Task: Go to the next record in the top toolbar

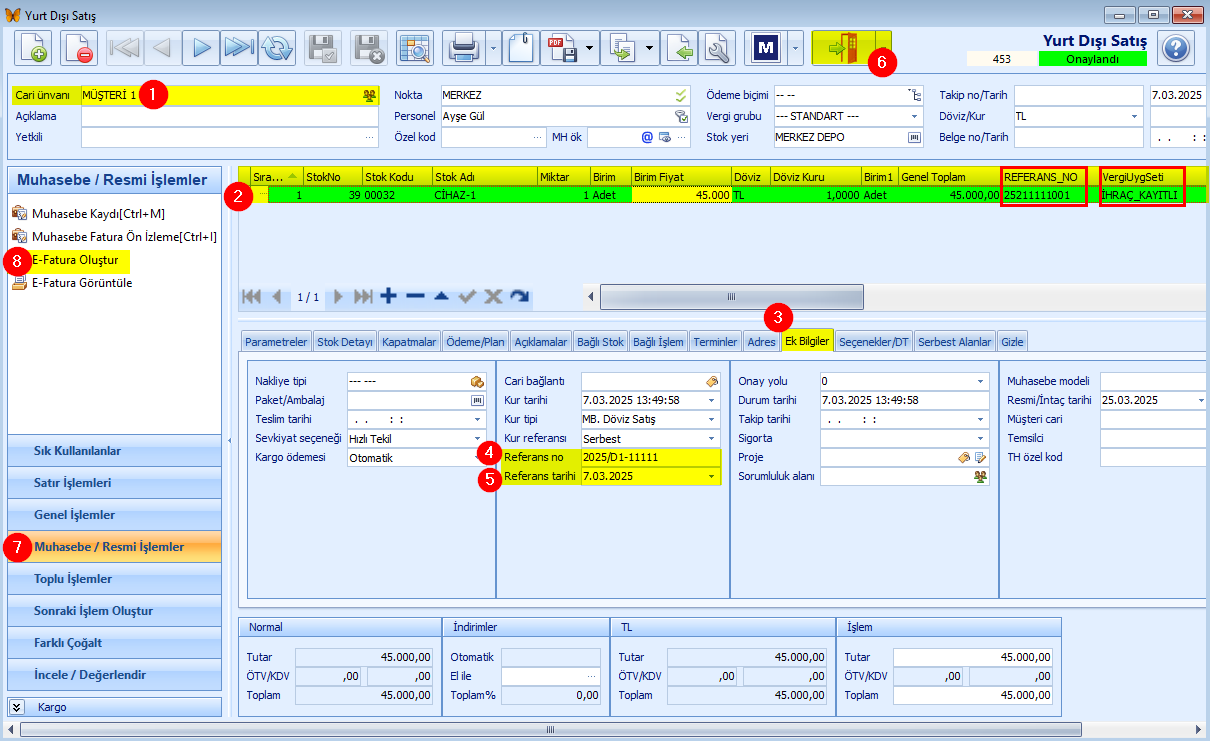Action: click(x=201, y=47)
